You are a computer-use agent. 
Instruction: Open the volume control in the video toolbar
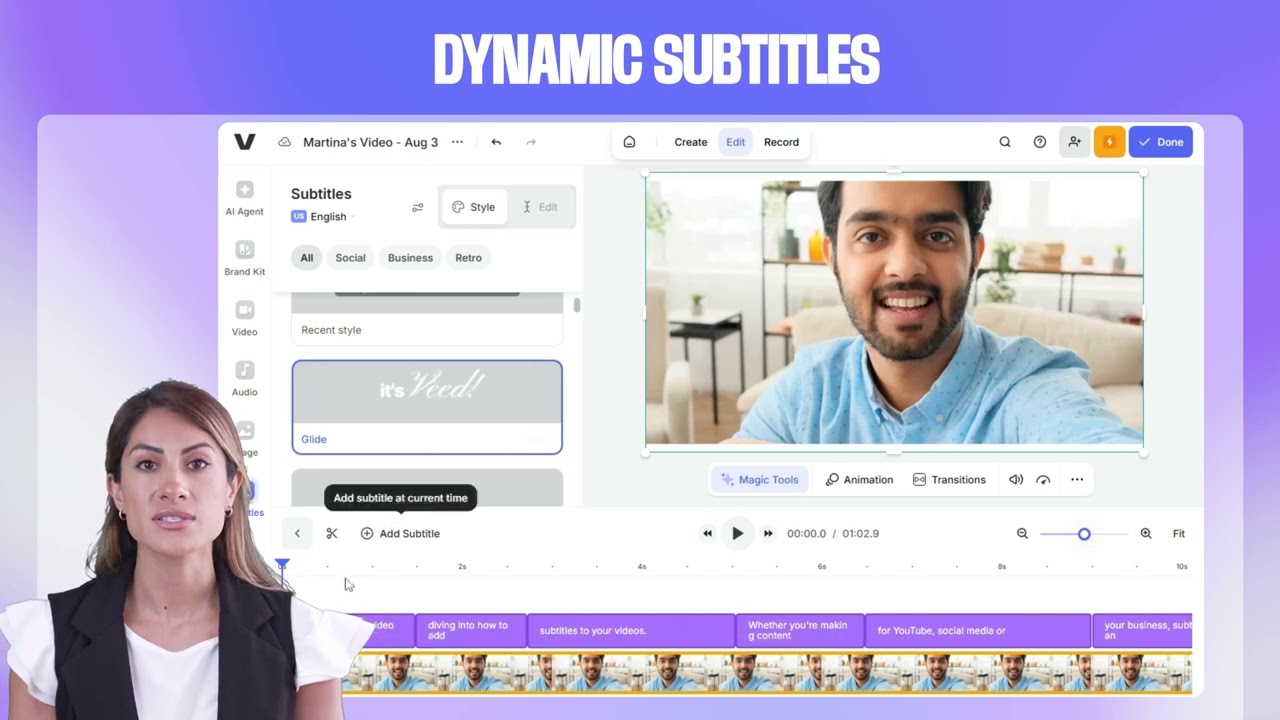[x=1015, y=479]
